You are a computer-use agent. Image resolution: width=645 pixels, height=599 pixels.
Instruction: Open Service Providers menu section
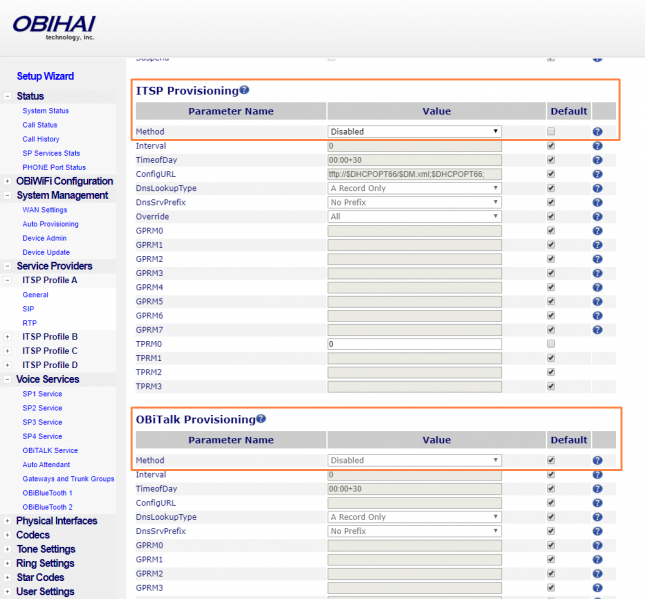pyautogui.click(x=54, y=266)
